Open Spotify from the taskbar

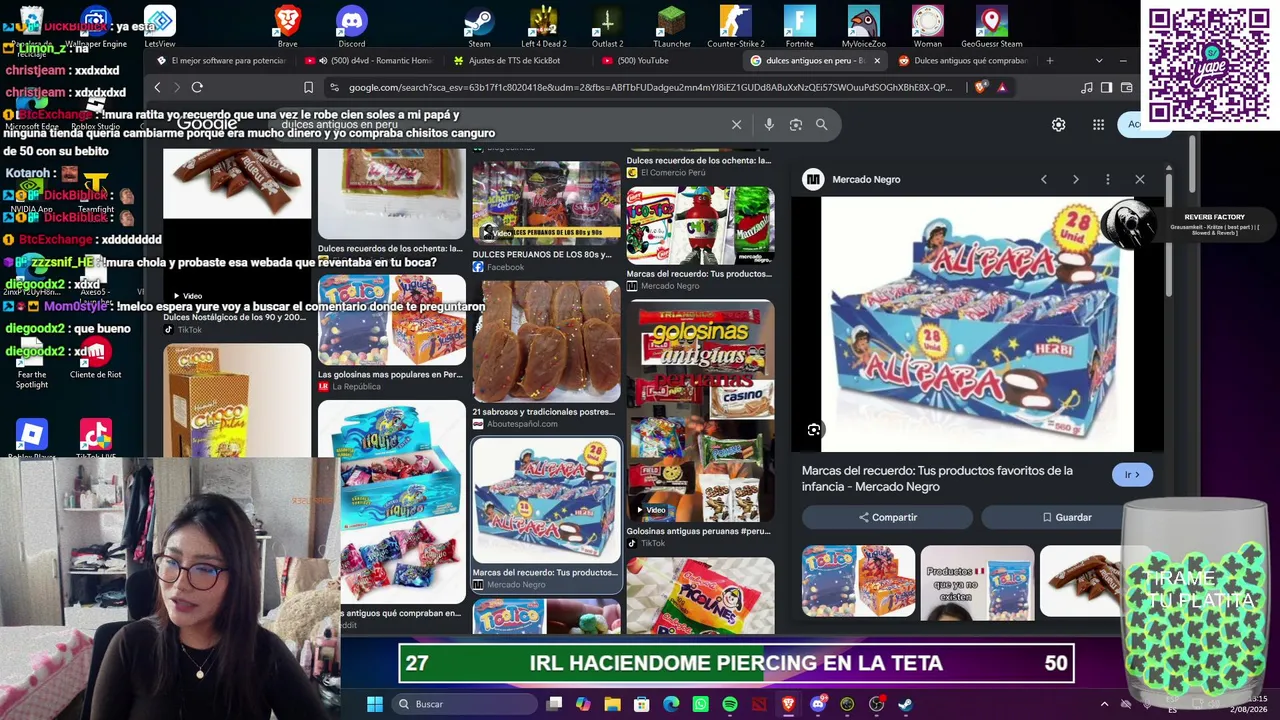[x=730, y=704]
